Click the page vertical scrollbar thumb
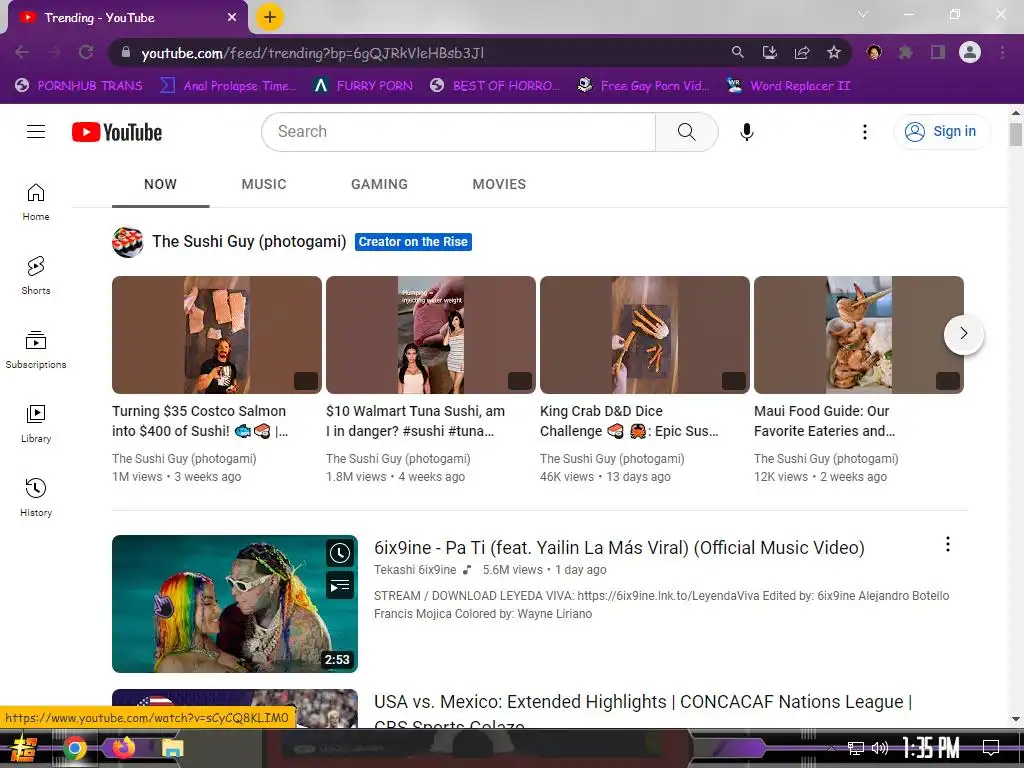 tap(1016, 134)
